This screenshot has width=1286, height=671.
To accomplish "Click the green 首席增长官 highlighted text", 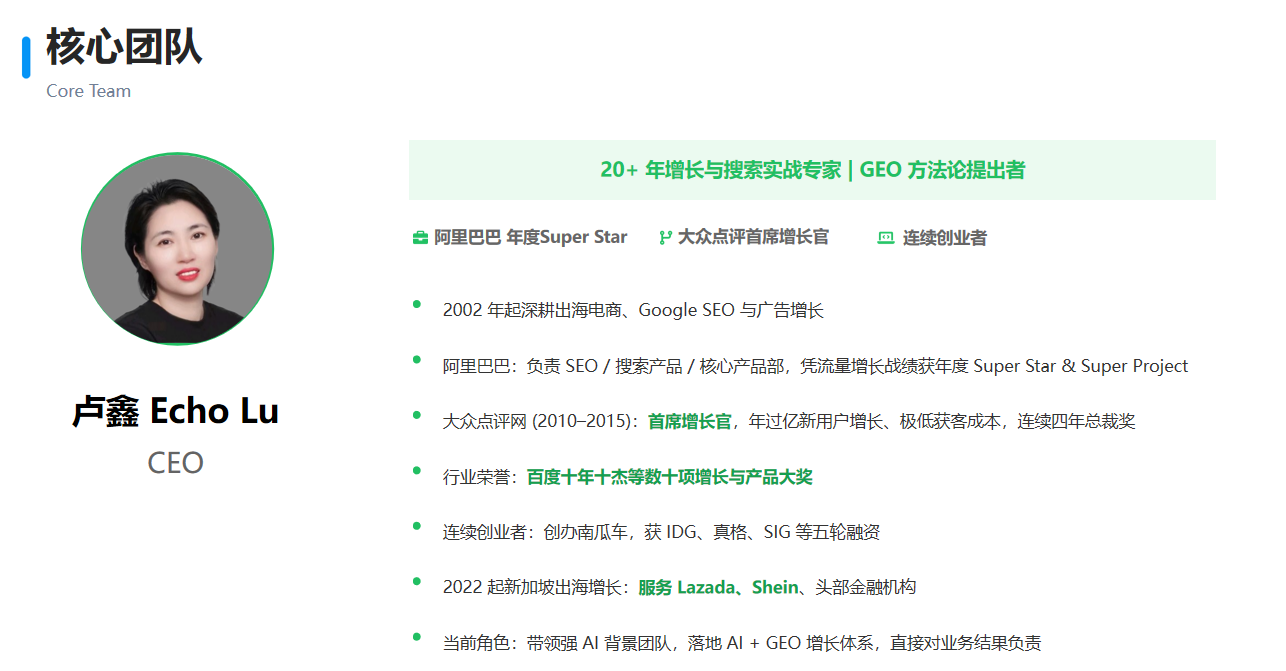I will click(x=690, y=422).
